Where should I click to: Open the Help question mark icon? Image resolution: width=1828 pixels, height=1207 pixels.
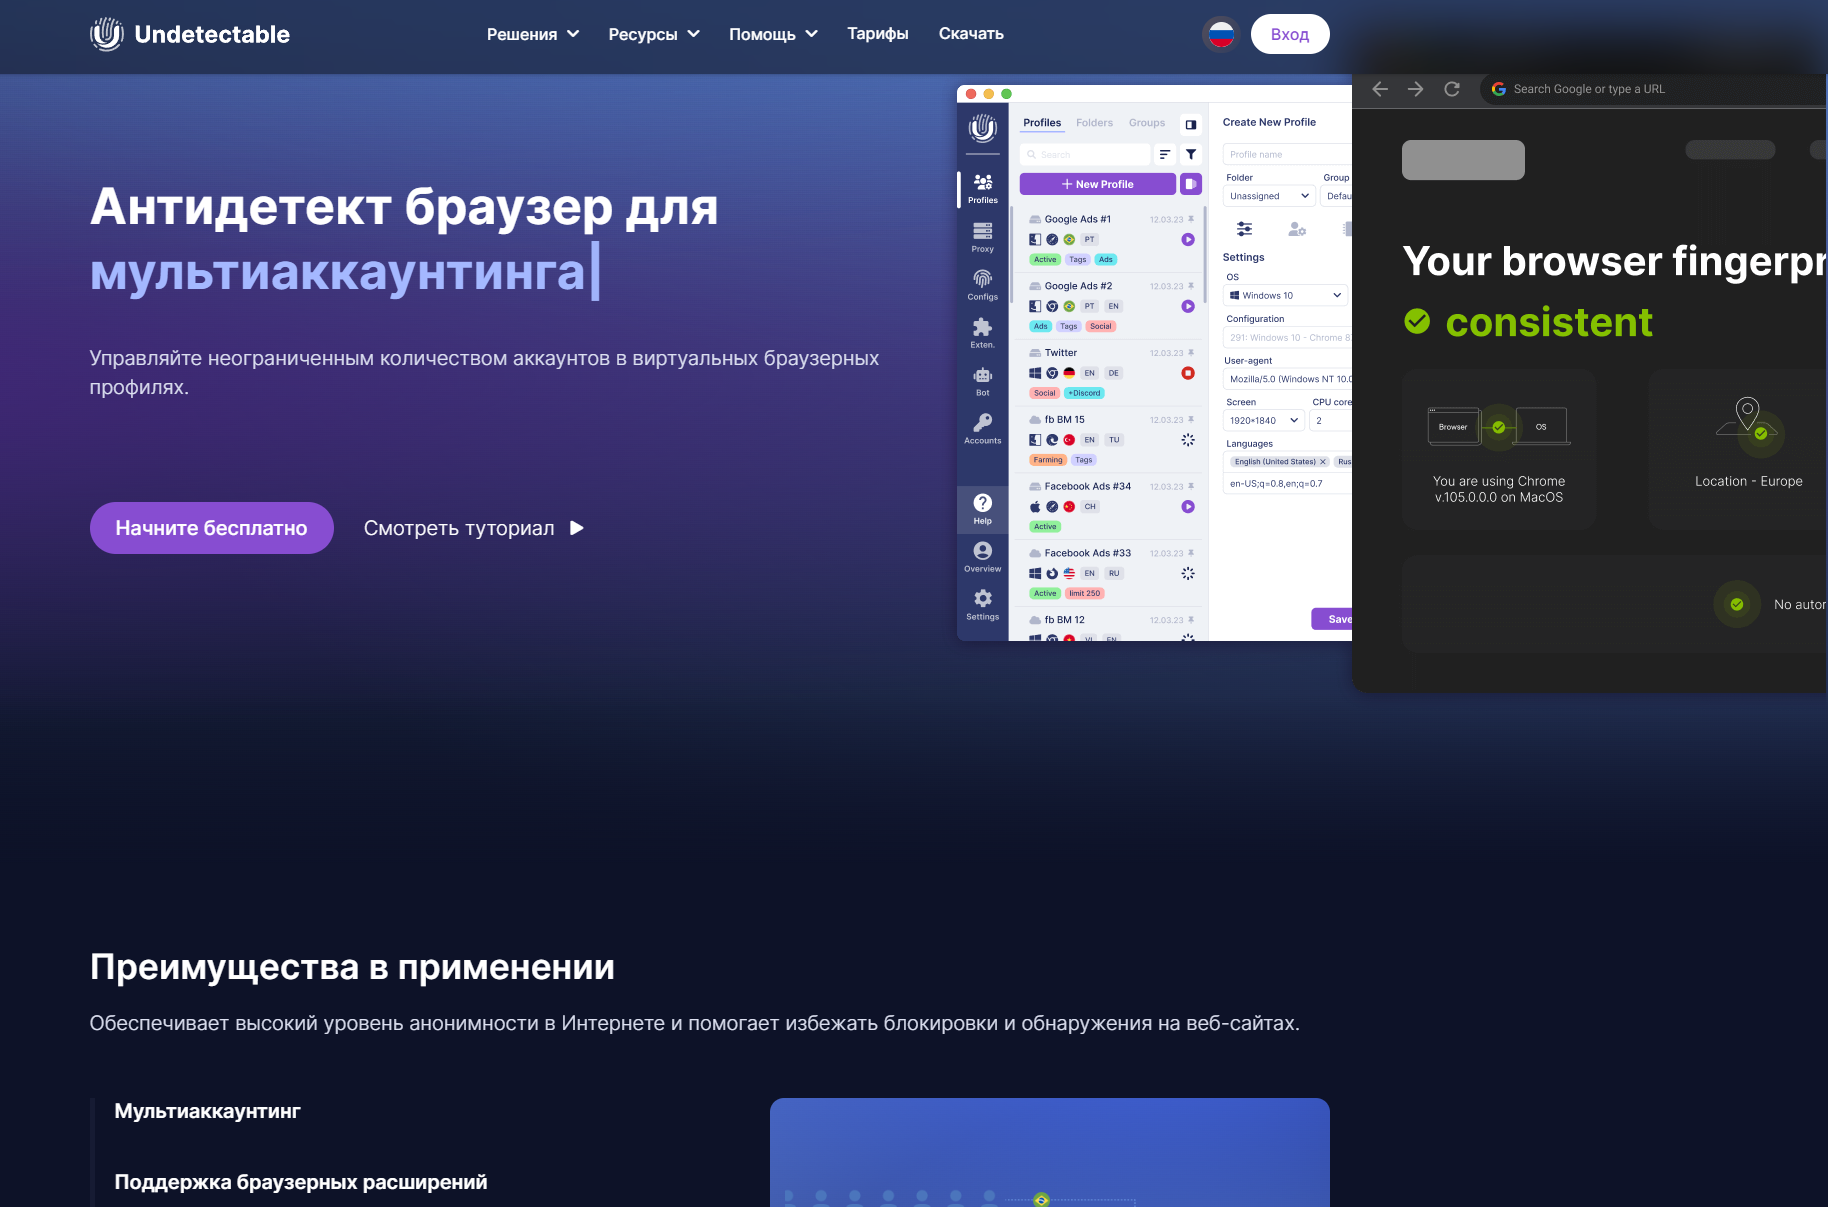click(982, 508)
